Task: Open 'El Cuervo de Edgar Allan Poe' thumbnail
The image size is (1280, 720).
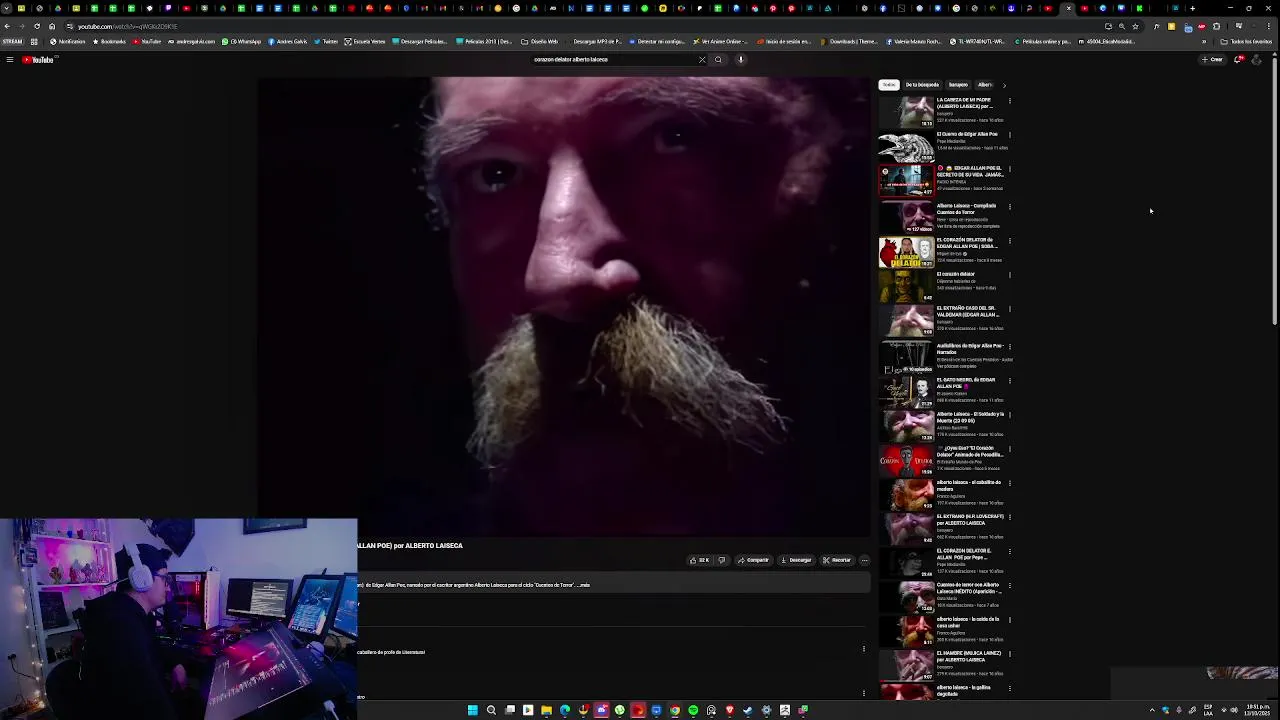Action: pyautogui.click(x=906, y=146)
